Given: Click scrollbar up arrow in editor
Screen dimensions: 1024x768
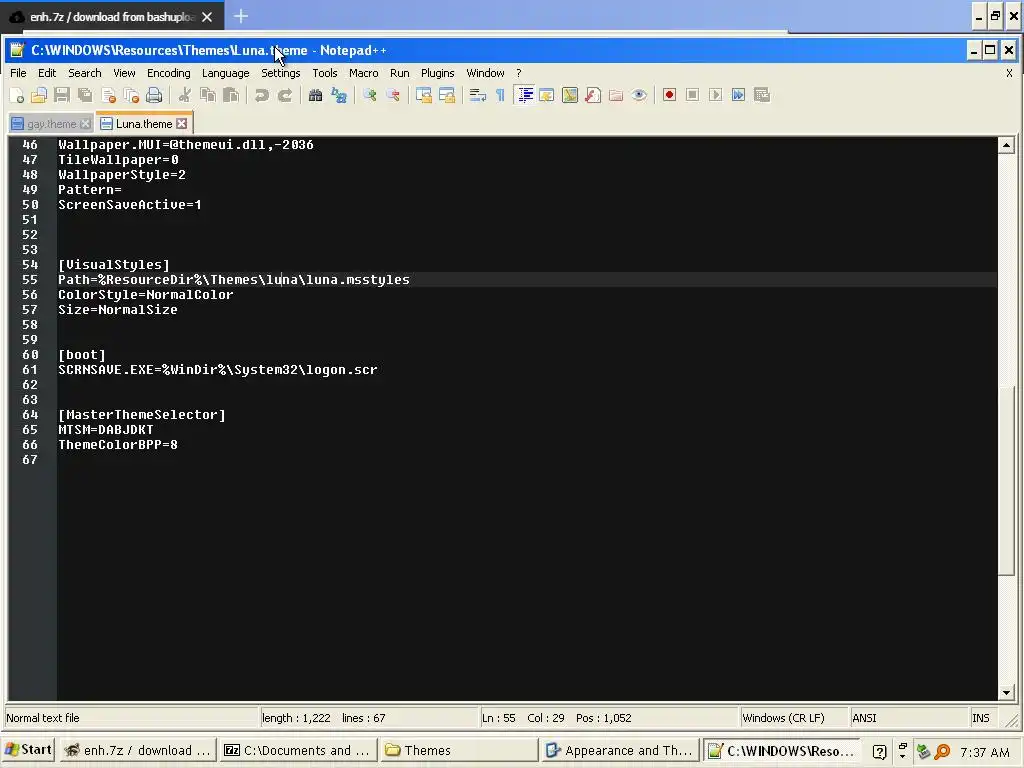Looking at the screenshot, I should point(1006,145).
